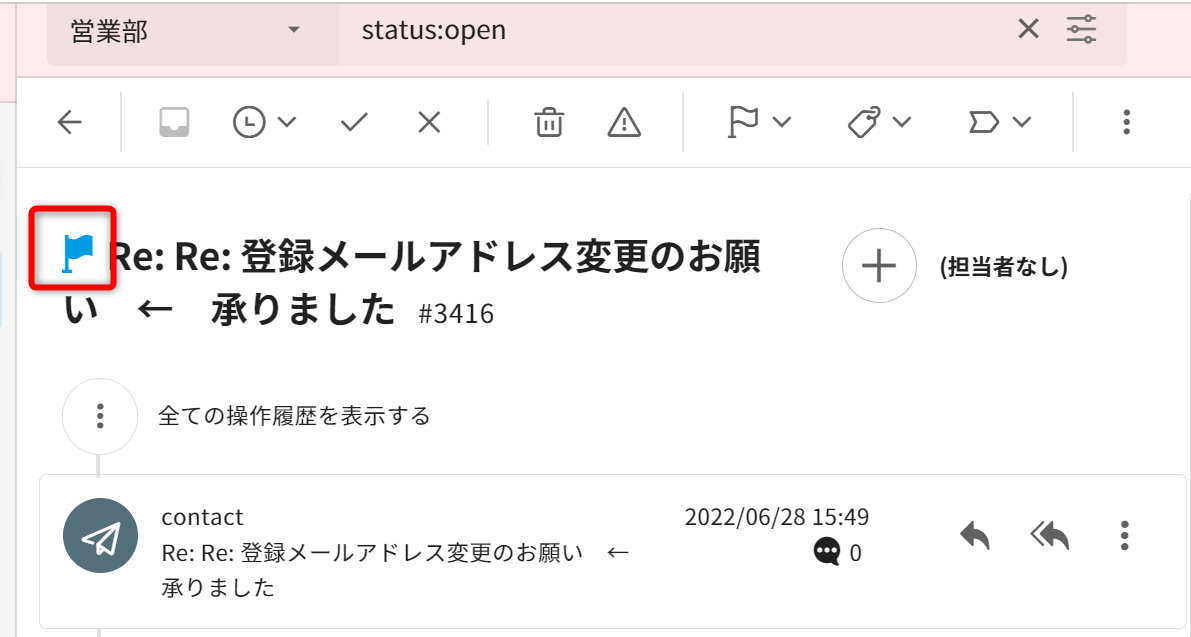Clear the status:open search filter
The width and height of the screenshot is (1191, 637).
point(1028,30)
